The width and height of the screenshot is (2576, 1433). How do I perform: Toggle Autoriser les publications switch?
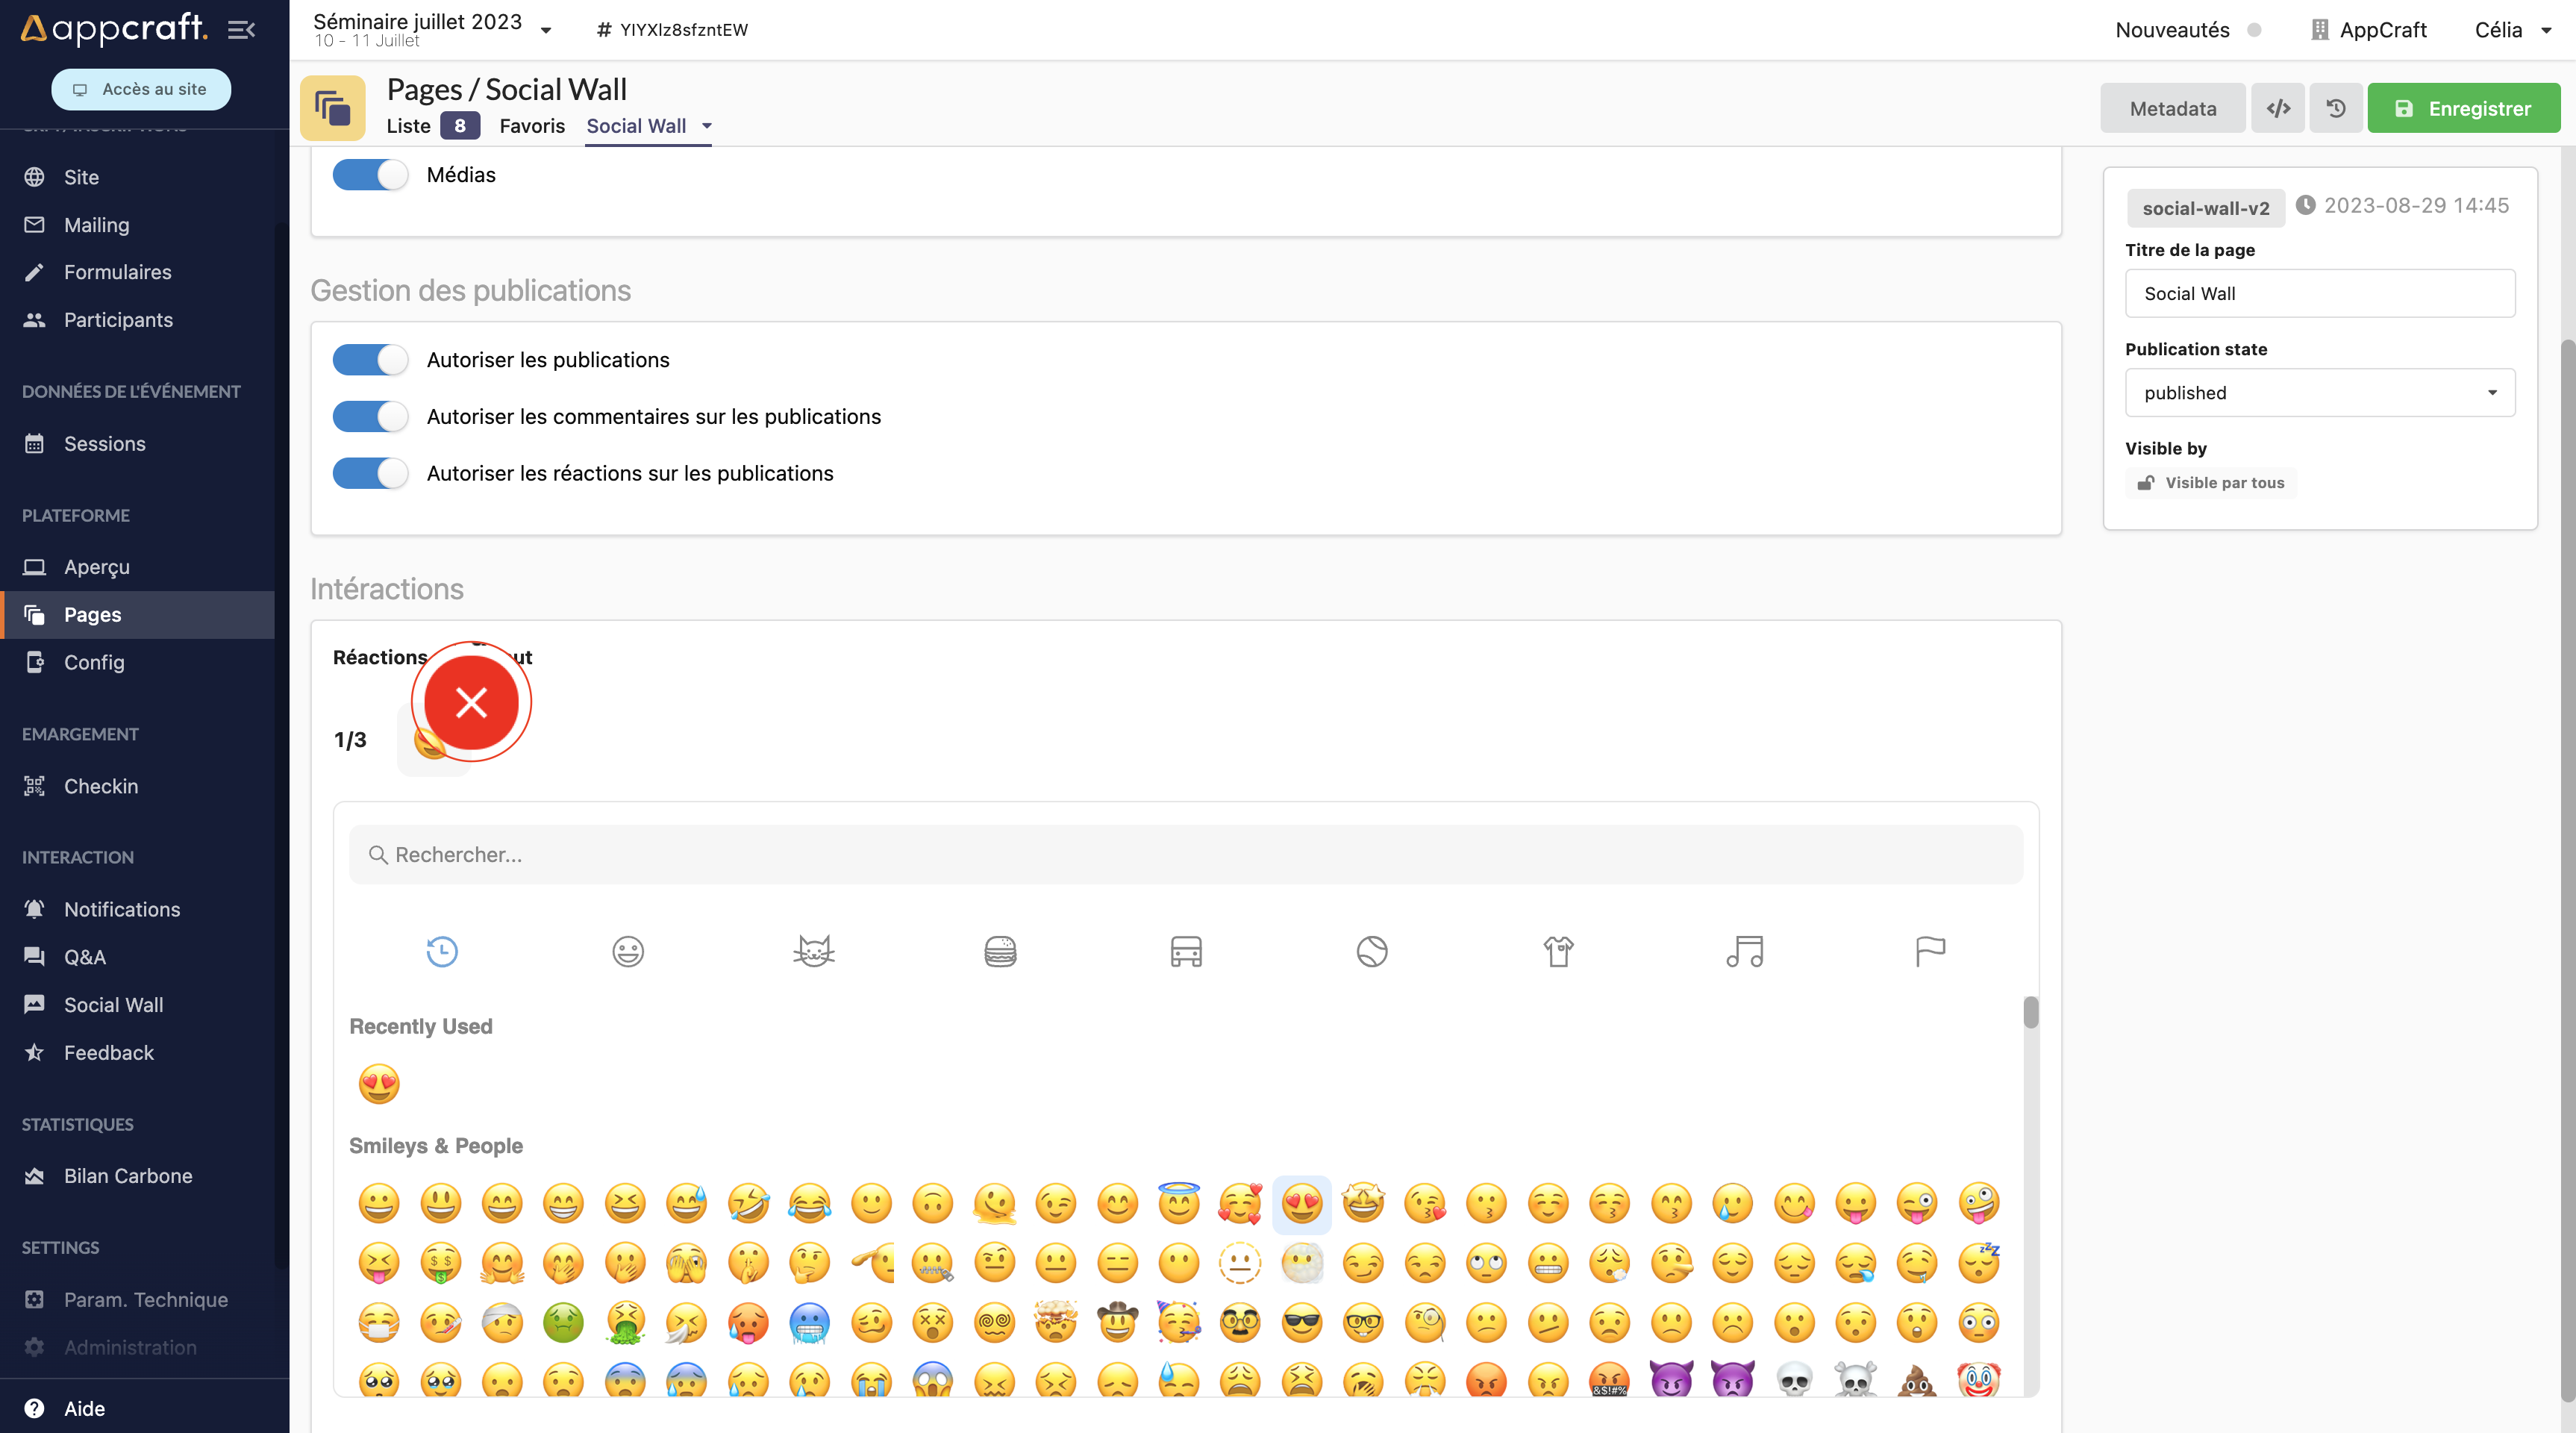click(370, 360)
